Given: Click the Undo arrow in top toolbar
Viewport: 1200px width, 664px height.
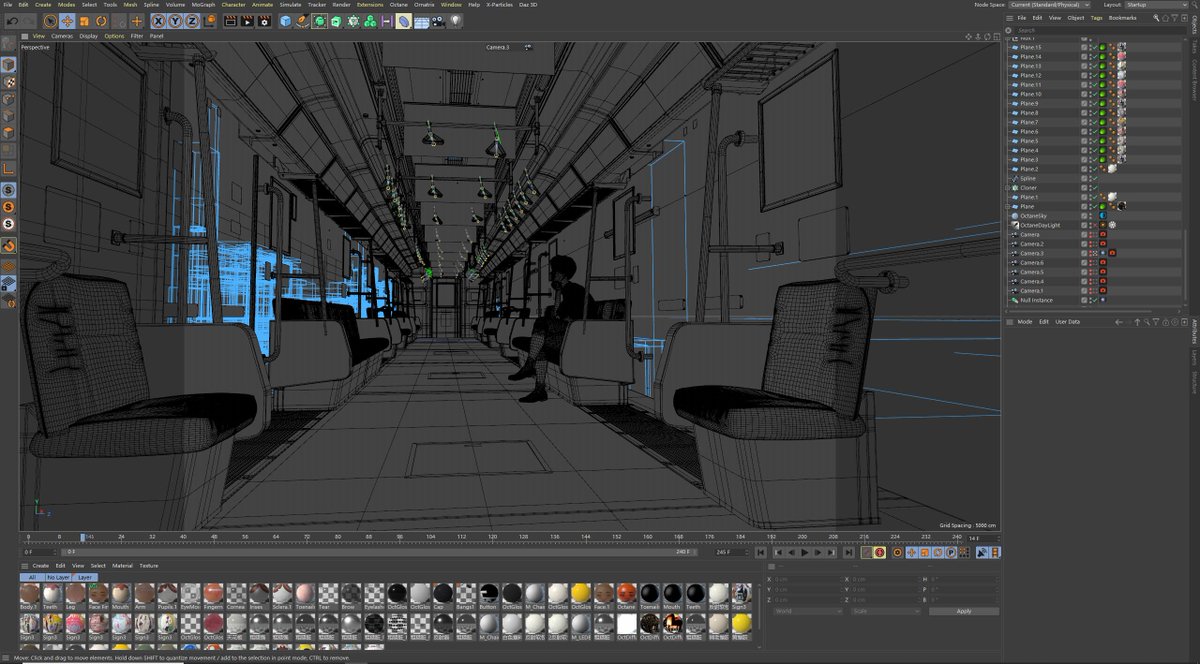Looking at the screenshot, I should pos(13,20).
